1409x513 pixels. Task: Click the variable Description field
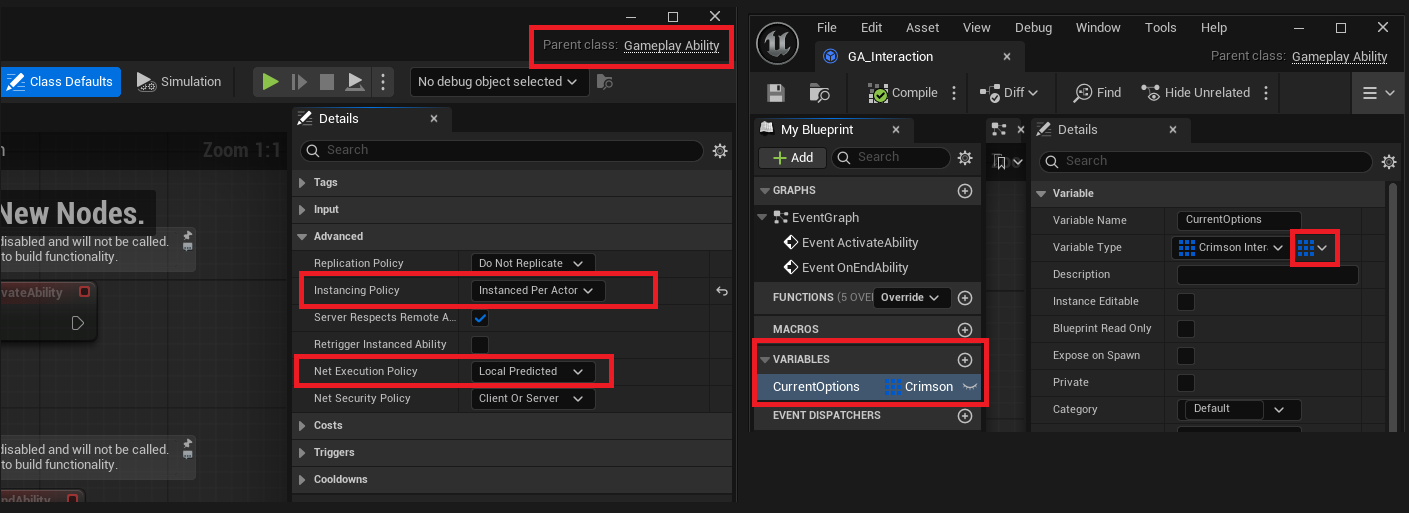click(1268, 274)
